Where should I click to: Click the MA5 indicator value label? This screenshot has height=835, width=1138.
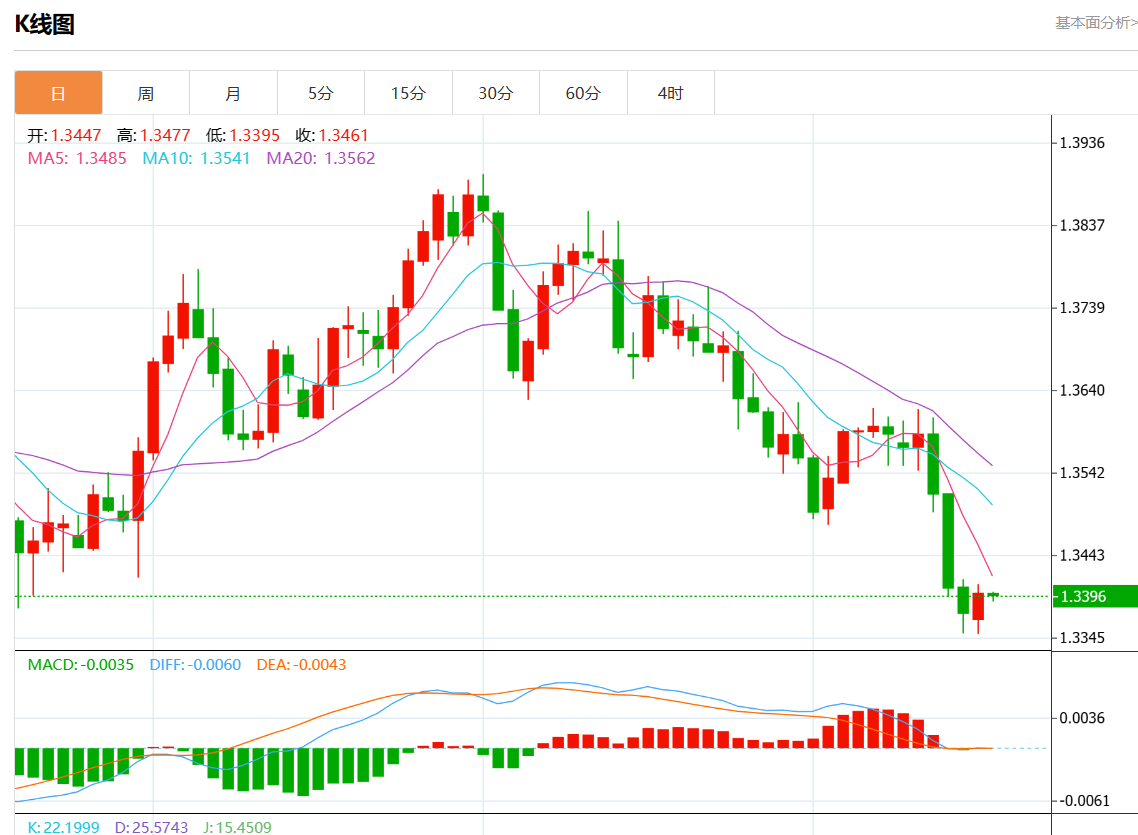[77, 158]
